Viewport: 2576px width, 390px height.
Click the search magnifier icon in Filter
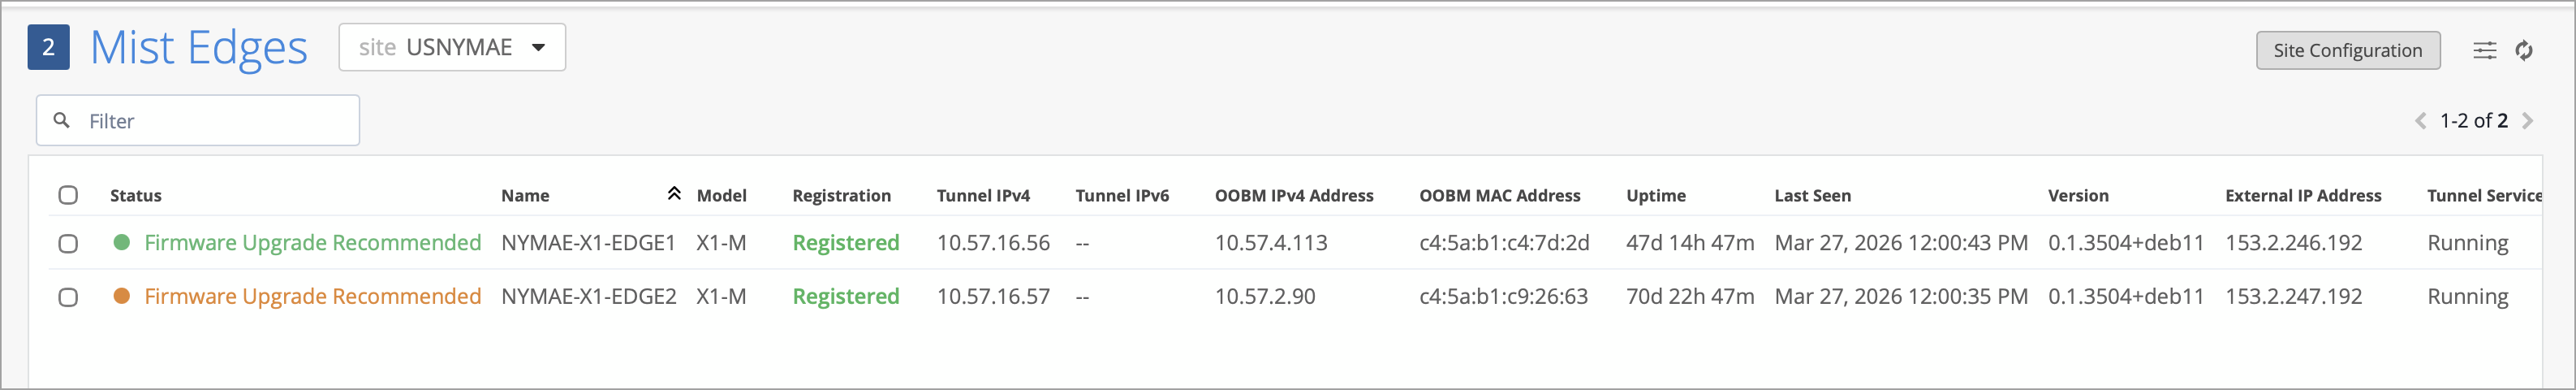tap(62, 120)
